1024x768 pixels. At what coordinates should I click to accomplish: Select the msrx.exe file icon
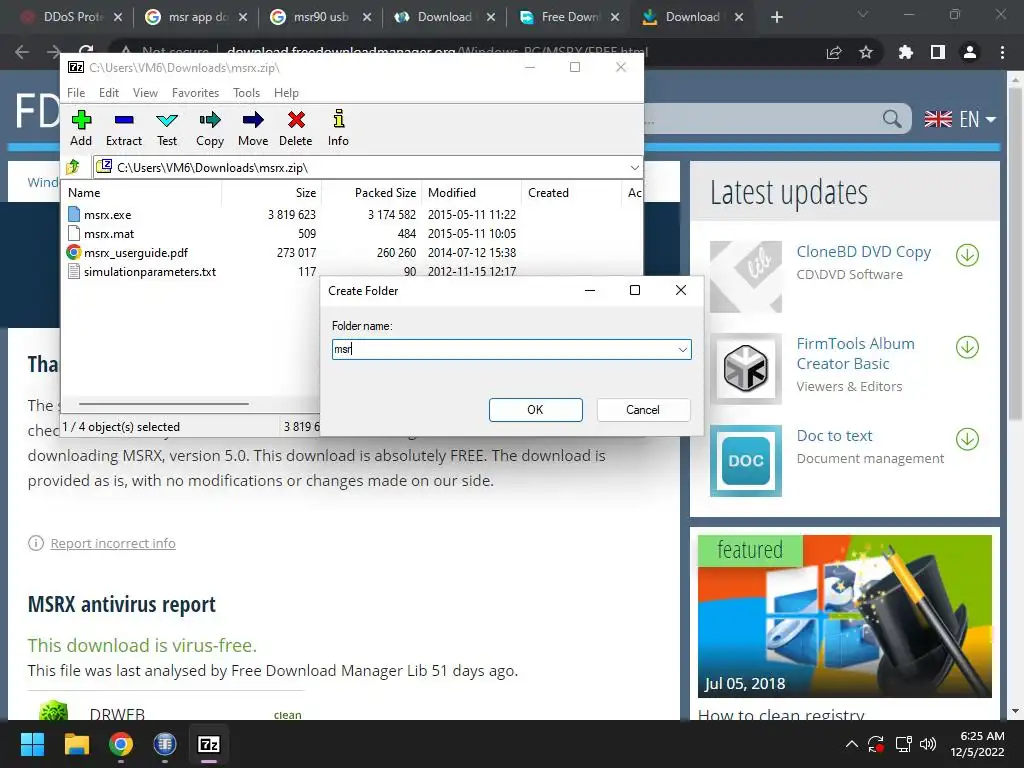click(x=74, y=214)
